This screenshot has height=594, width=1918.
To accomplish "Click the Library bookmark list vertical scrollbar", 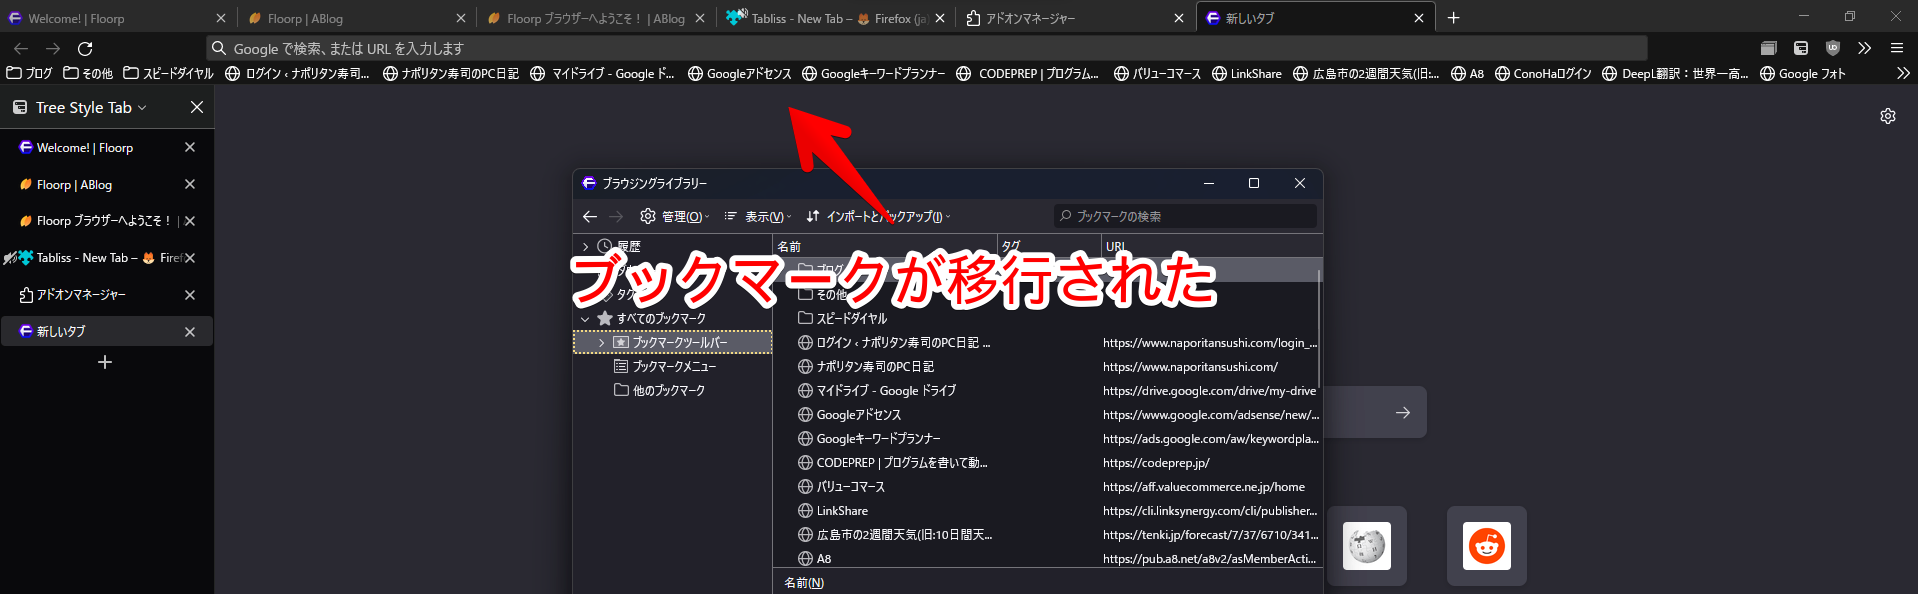I will click(x=1320, y=328).
